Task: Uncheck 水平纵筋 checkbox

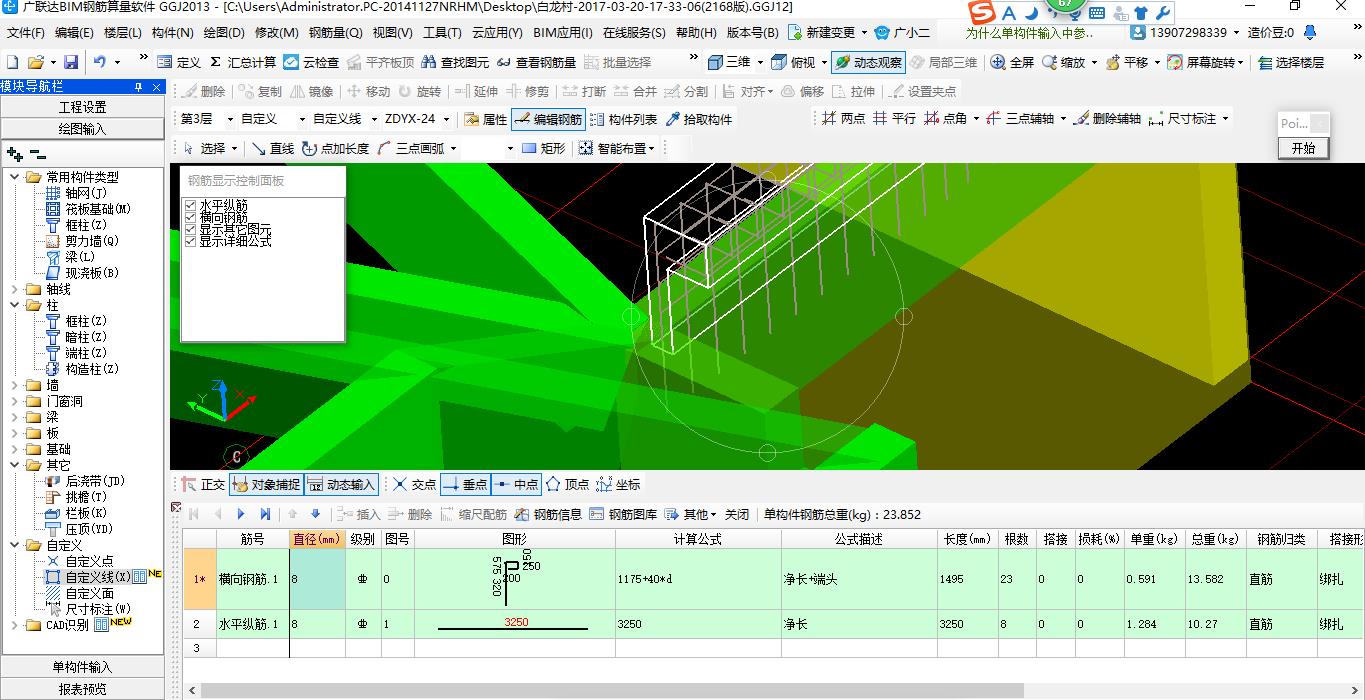Action: pos(191,205)
